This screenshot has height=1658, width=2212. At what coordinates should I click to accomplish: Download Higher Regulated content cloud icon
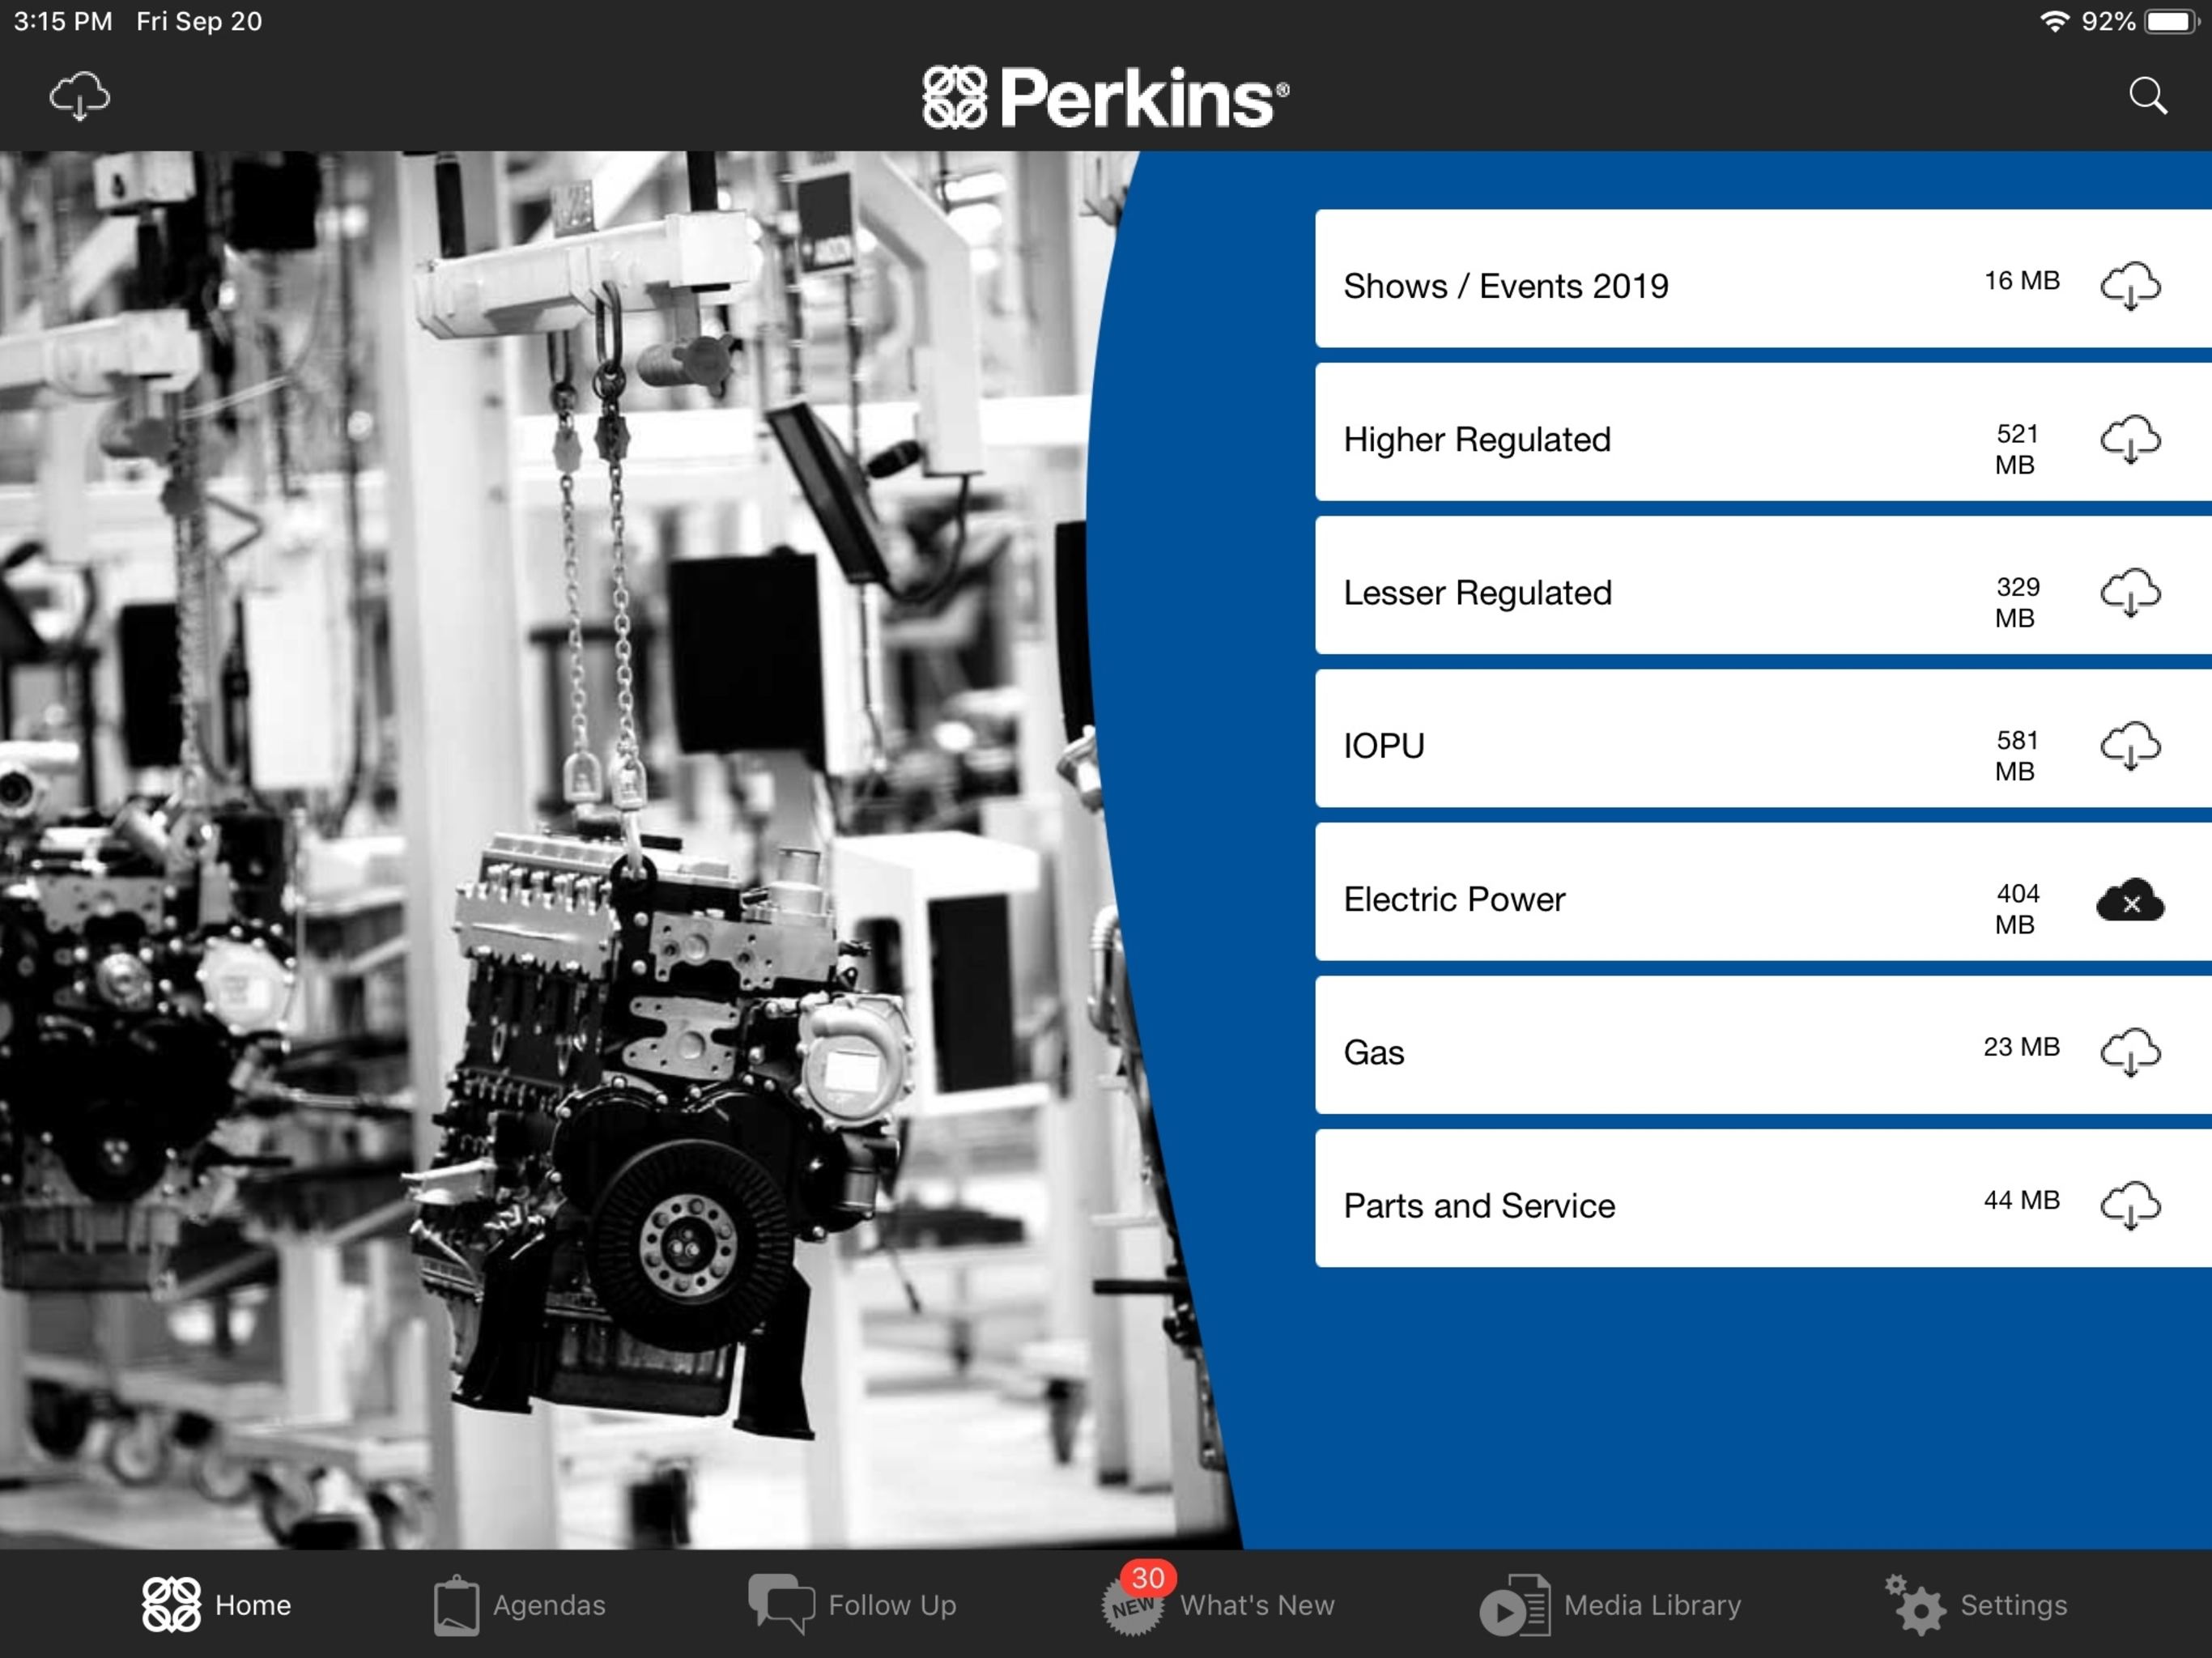coord(2130,439)
